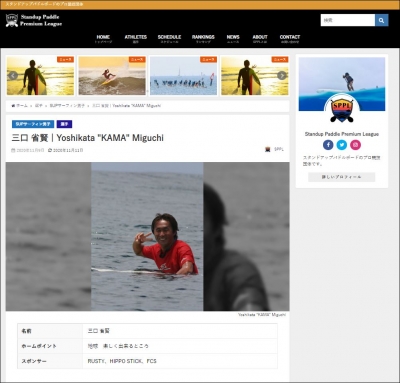Click the SPPL author avatar icon
Screen dimensions: 400x383
click(x=267, y=149)
